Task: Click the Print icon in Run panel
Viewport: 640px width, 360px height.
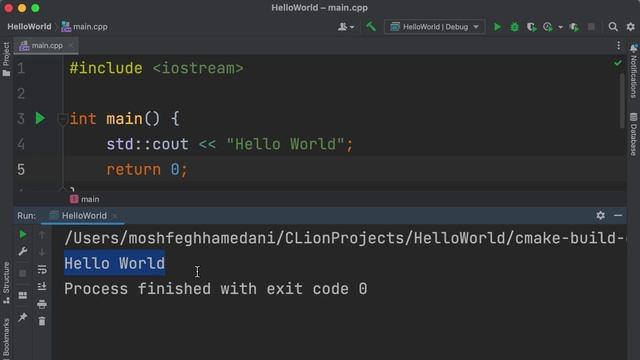Action: (42, 304)
